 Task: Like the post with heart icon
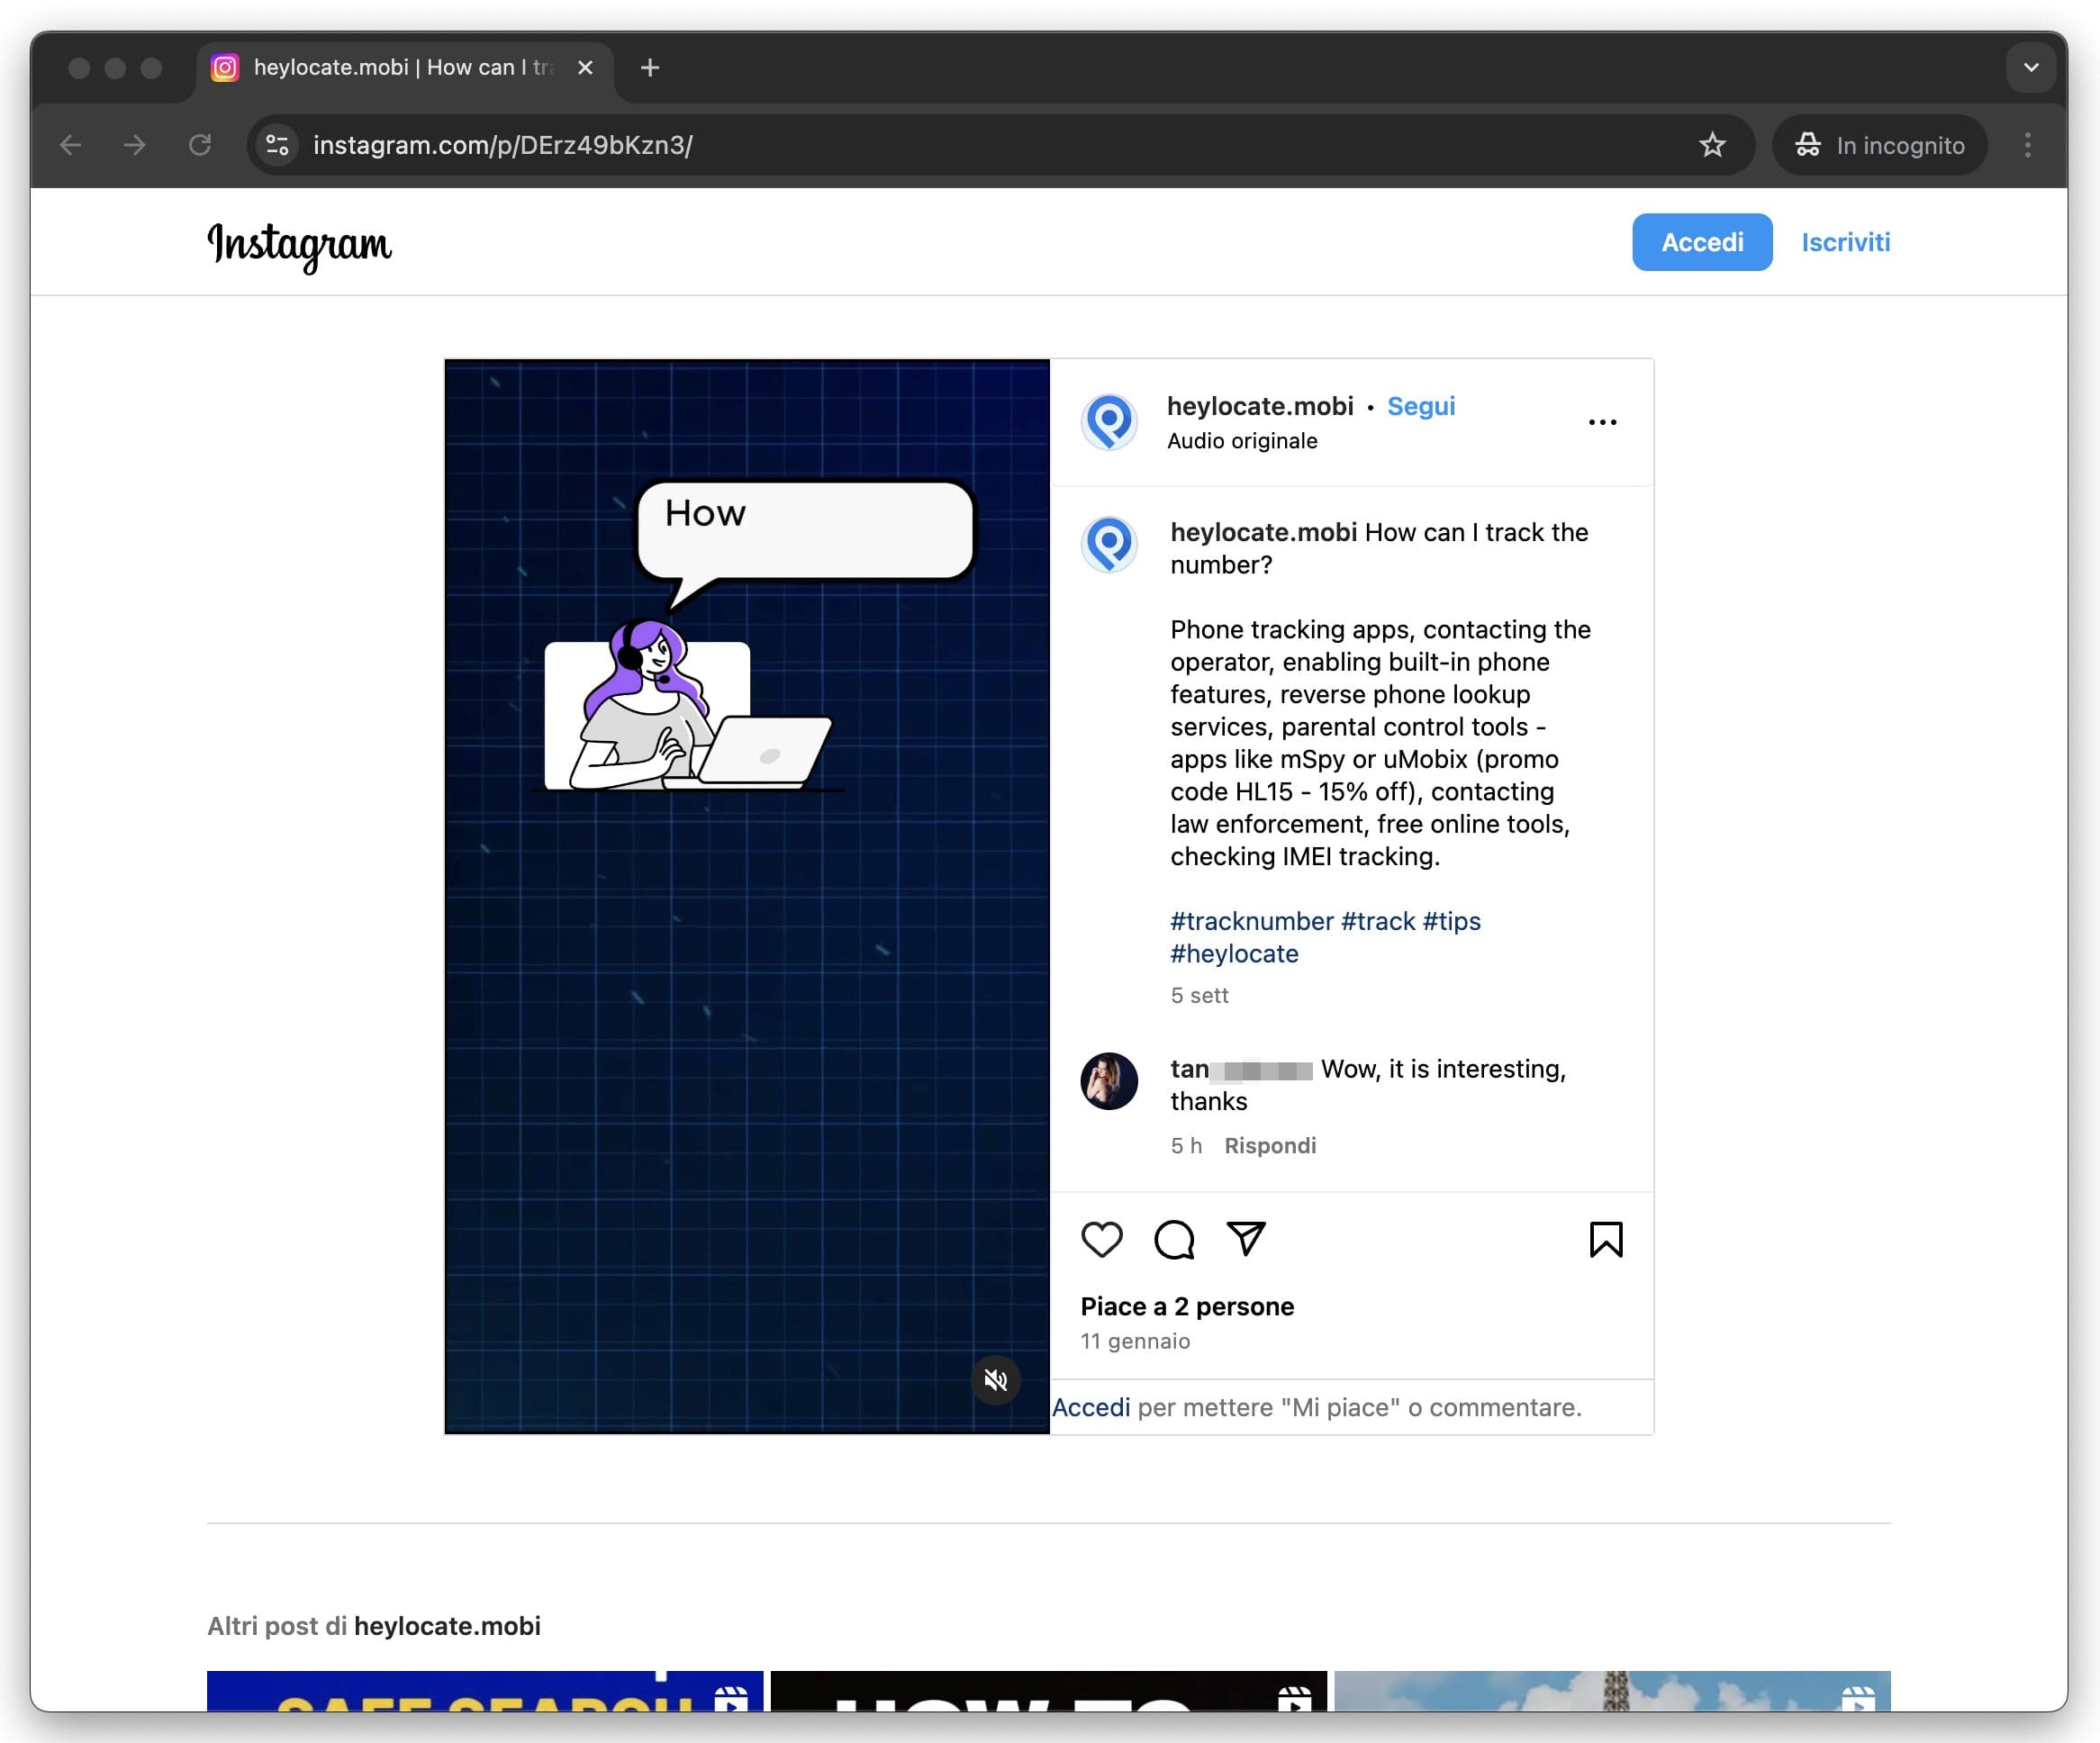1102,1240
